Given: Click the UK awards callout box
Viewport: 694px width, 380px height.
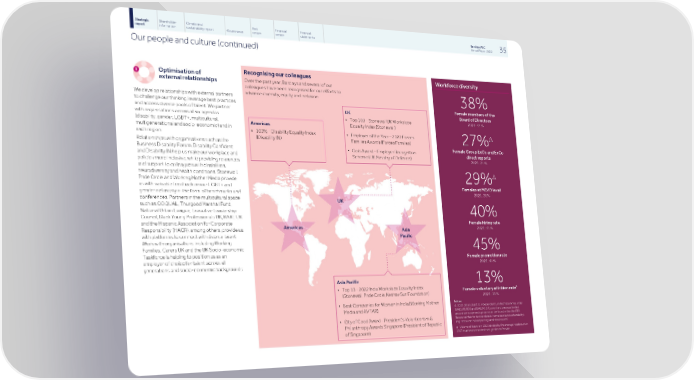Looking at the screenshot, I should [386, 136].
